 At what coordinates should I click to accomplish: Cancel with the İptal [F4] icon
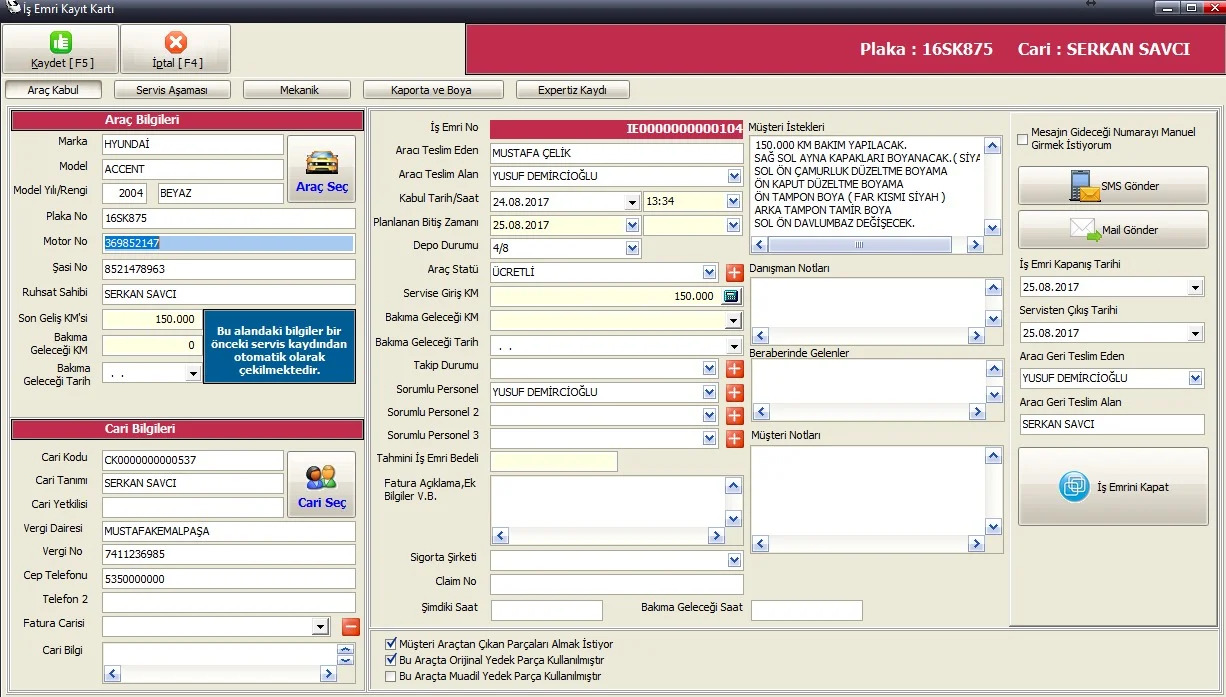point(176,49)
